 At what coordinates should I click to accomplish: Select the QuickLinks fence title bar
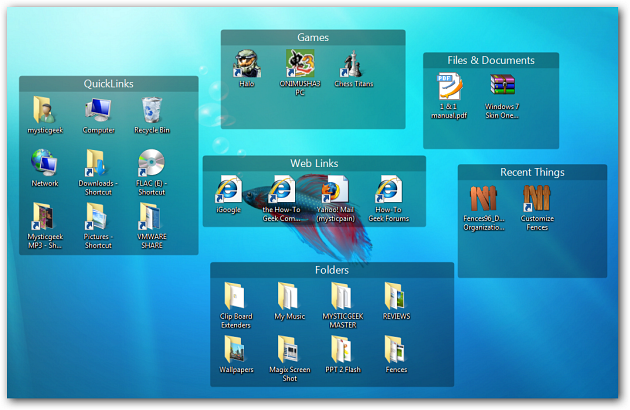coord(108,84)
